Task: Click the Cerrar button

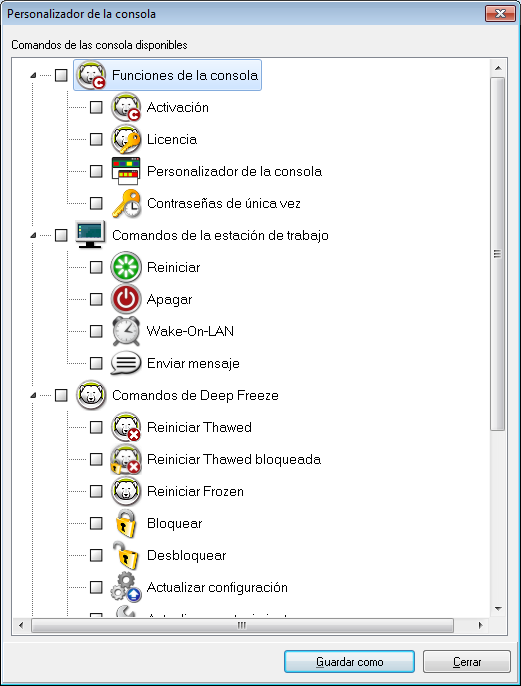Action: 467,662
